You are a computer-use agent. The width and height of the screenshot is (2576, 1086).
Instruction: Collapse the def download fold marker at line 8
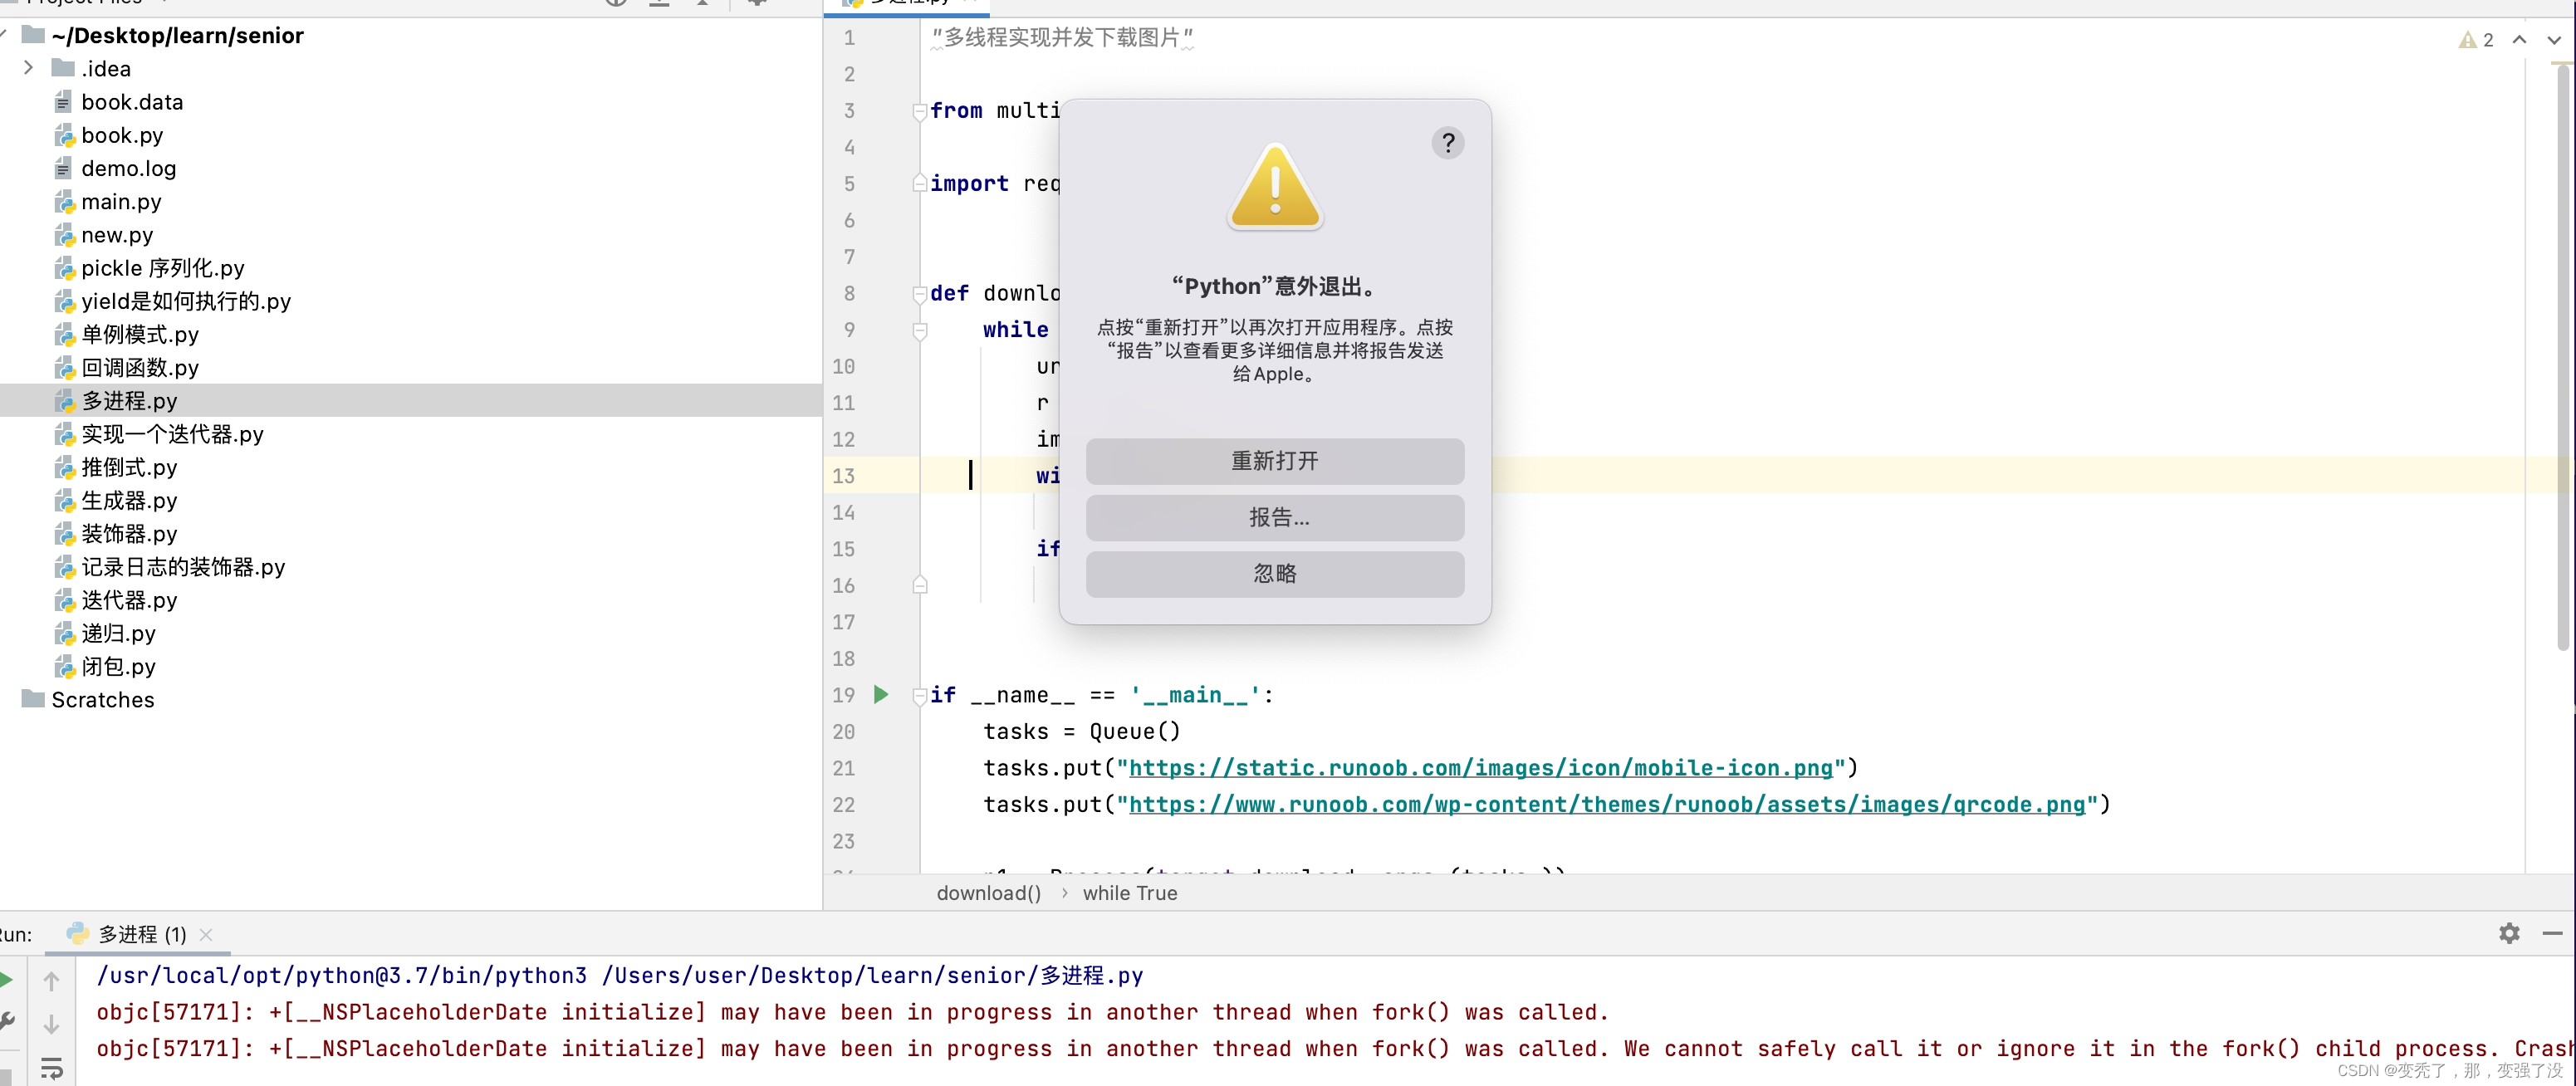pos(919,294)
